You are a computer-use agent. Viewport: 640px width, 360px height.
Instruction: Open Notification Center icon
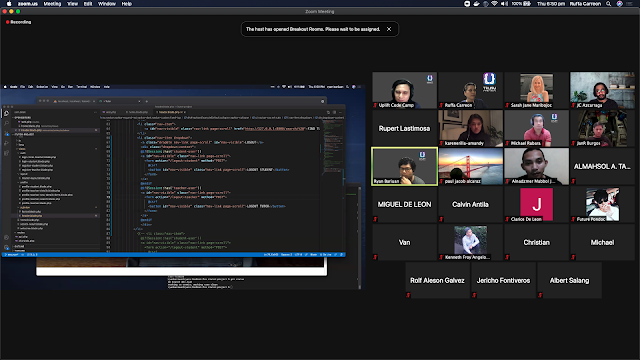pos(630,4)
